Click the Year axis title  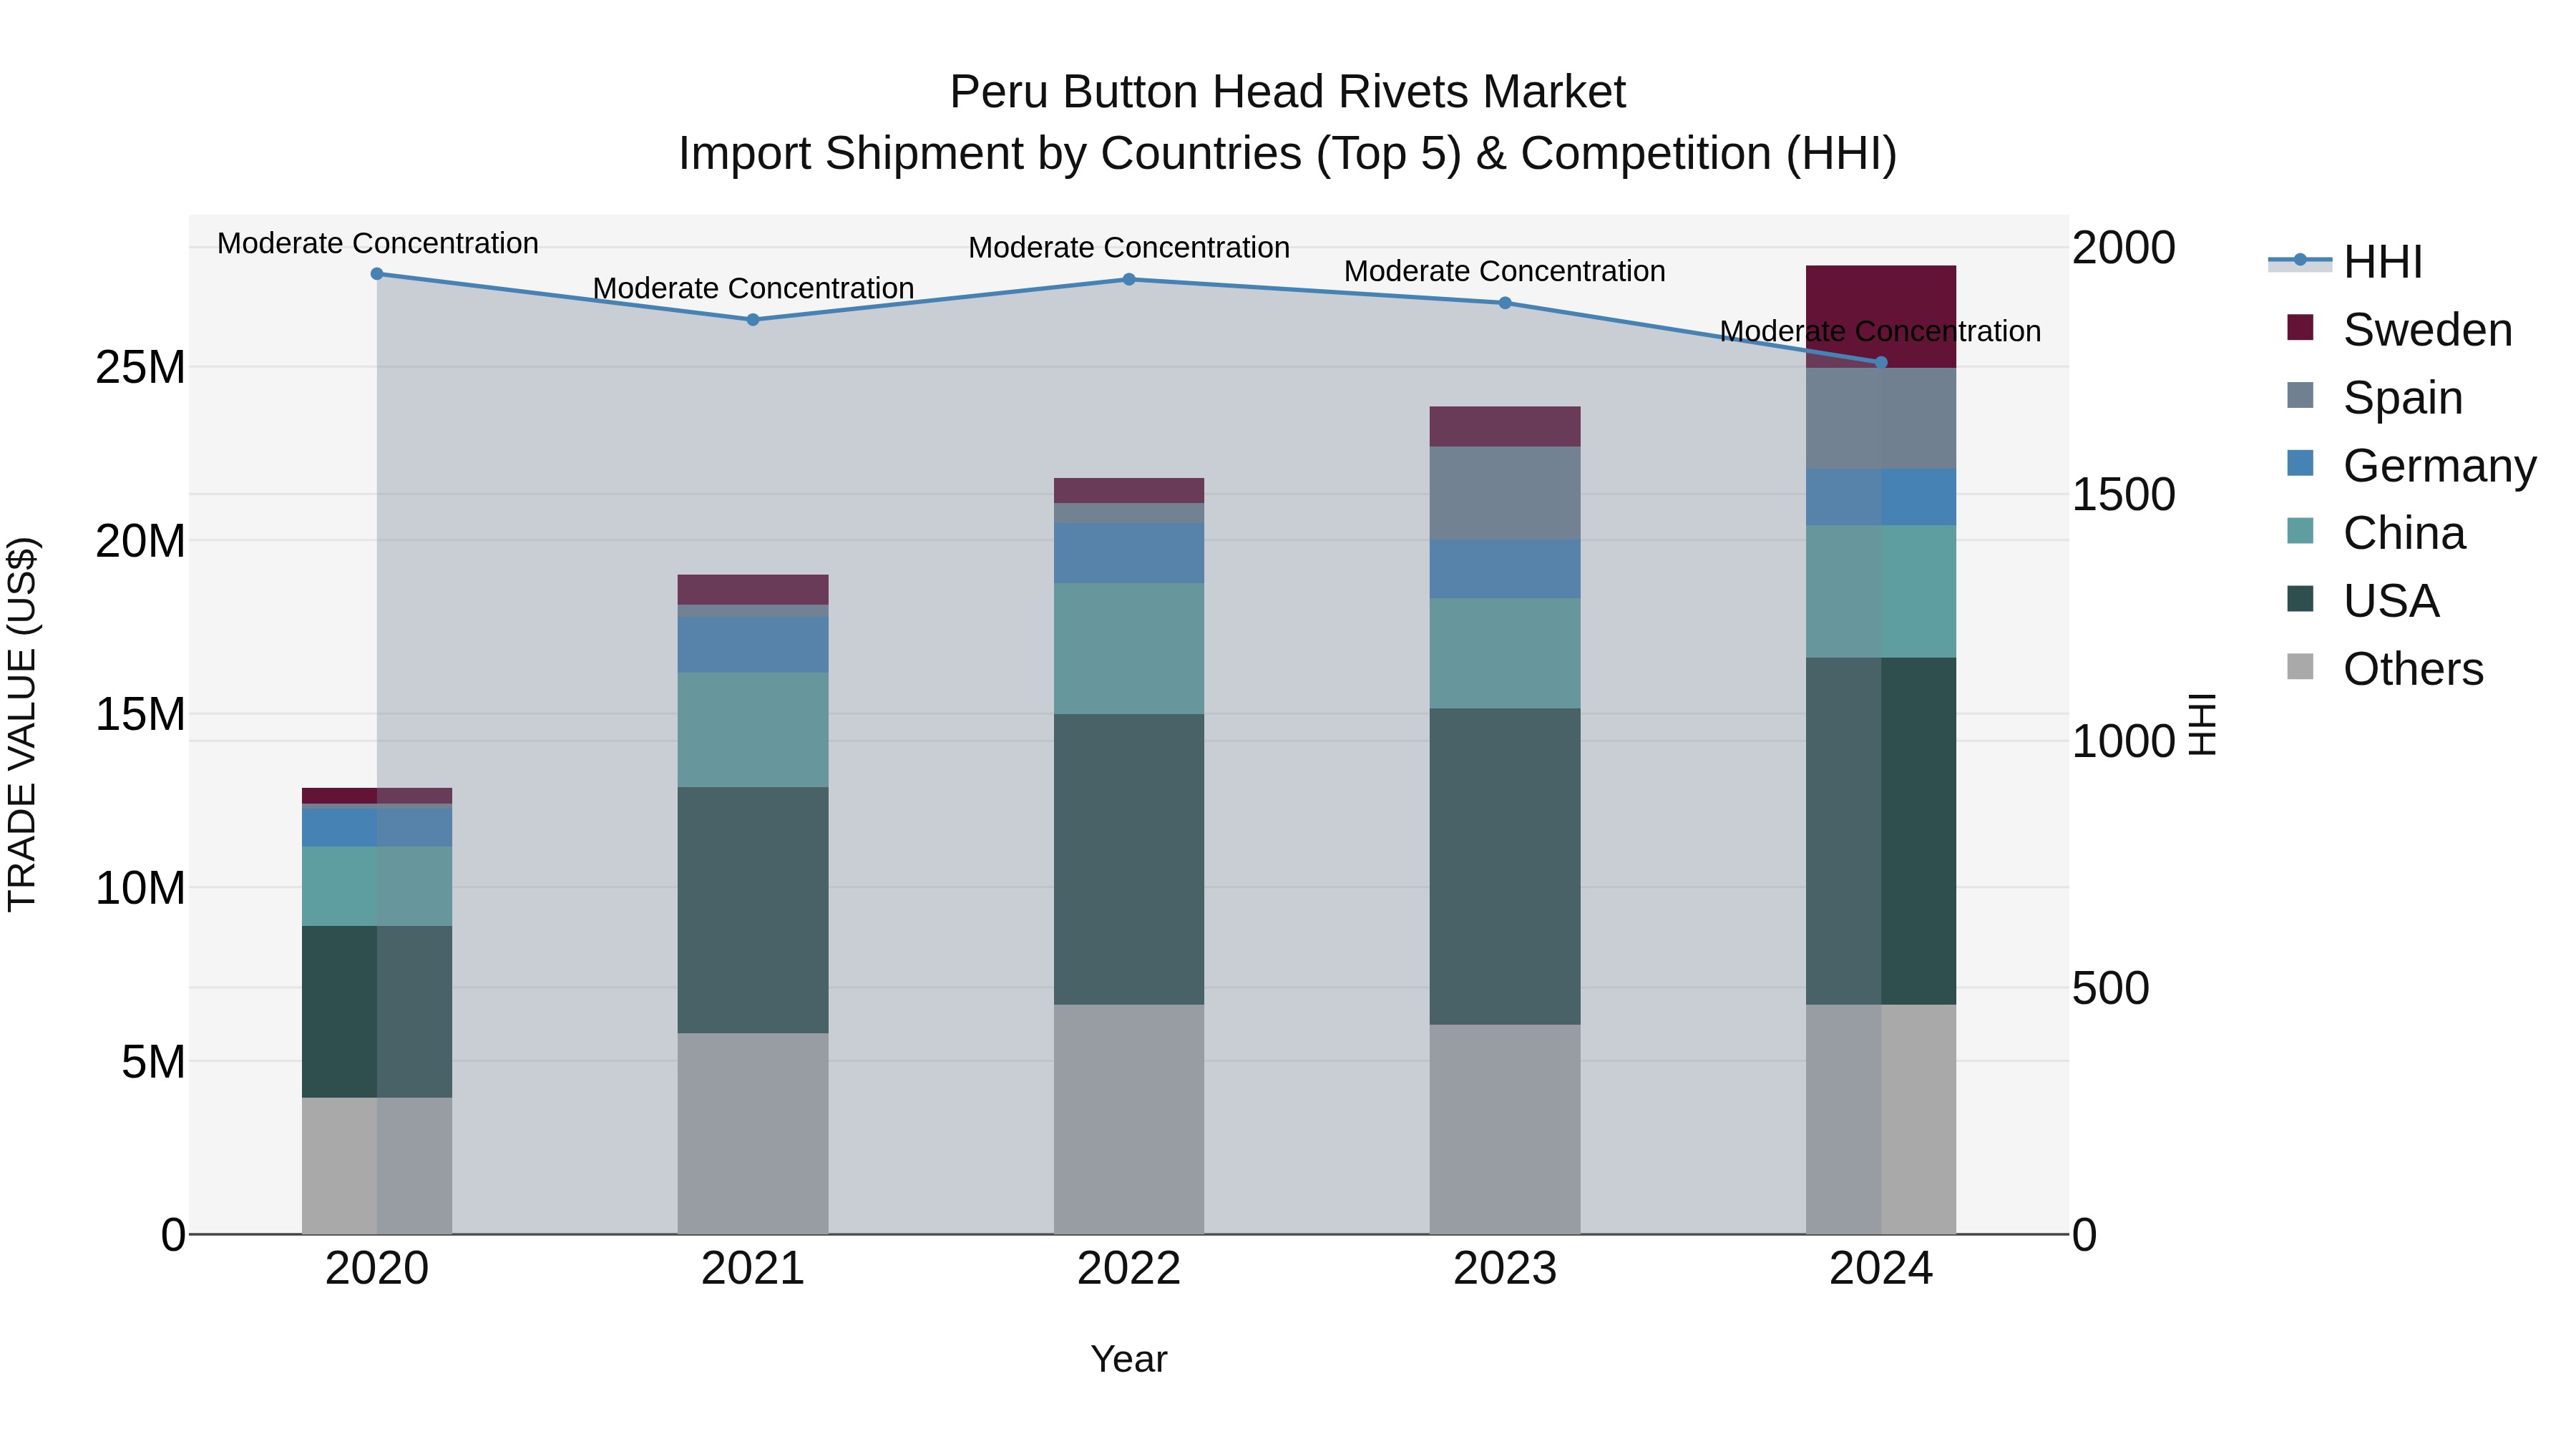[x=1129, y=1360]
